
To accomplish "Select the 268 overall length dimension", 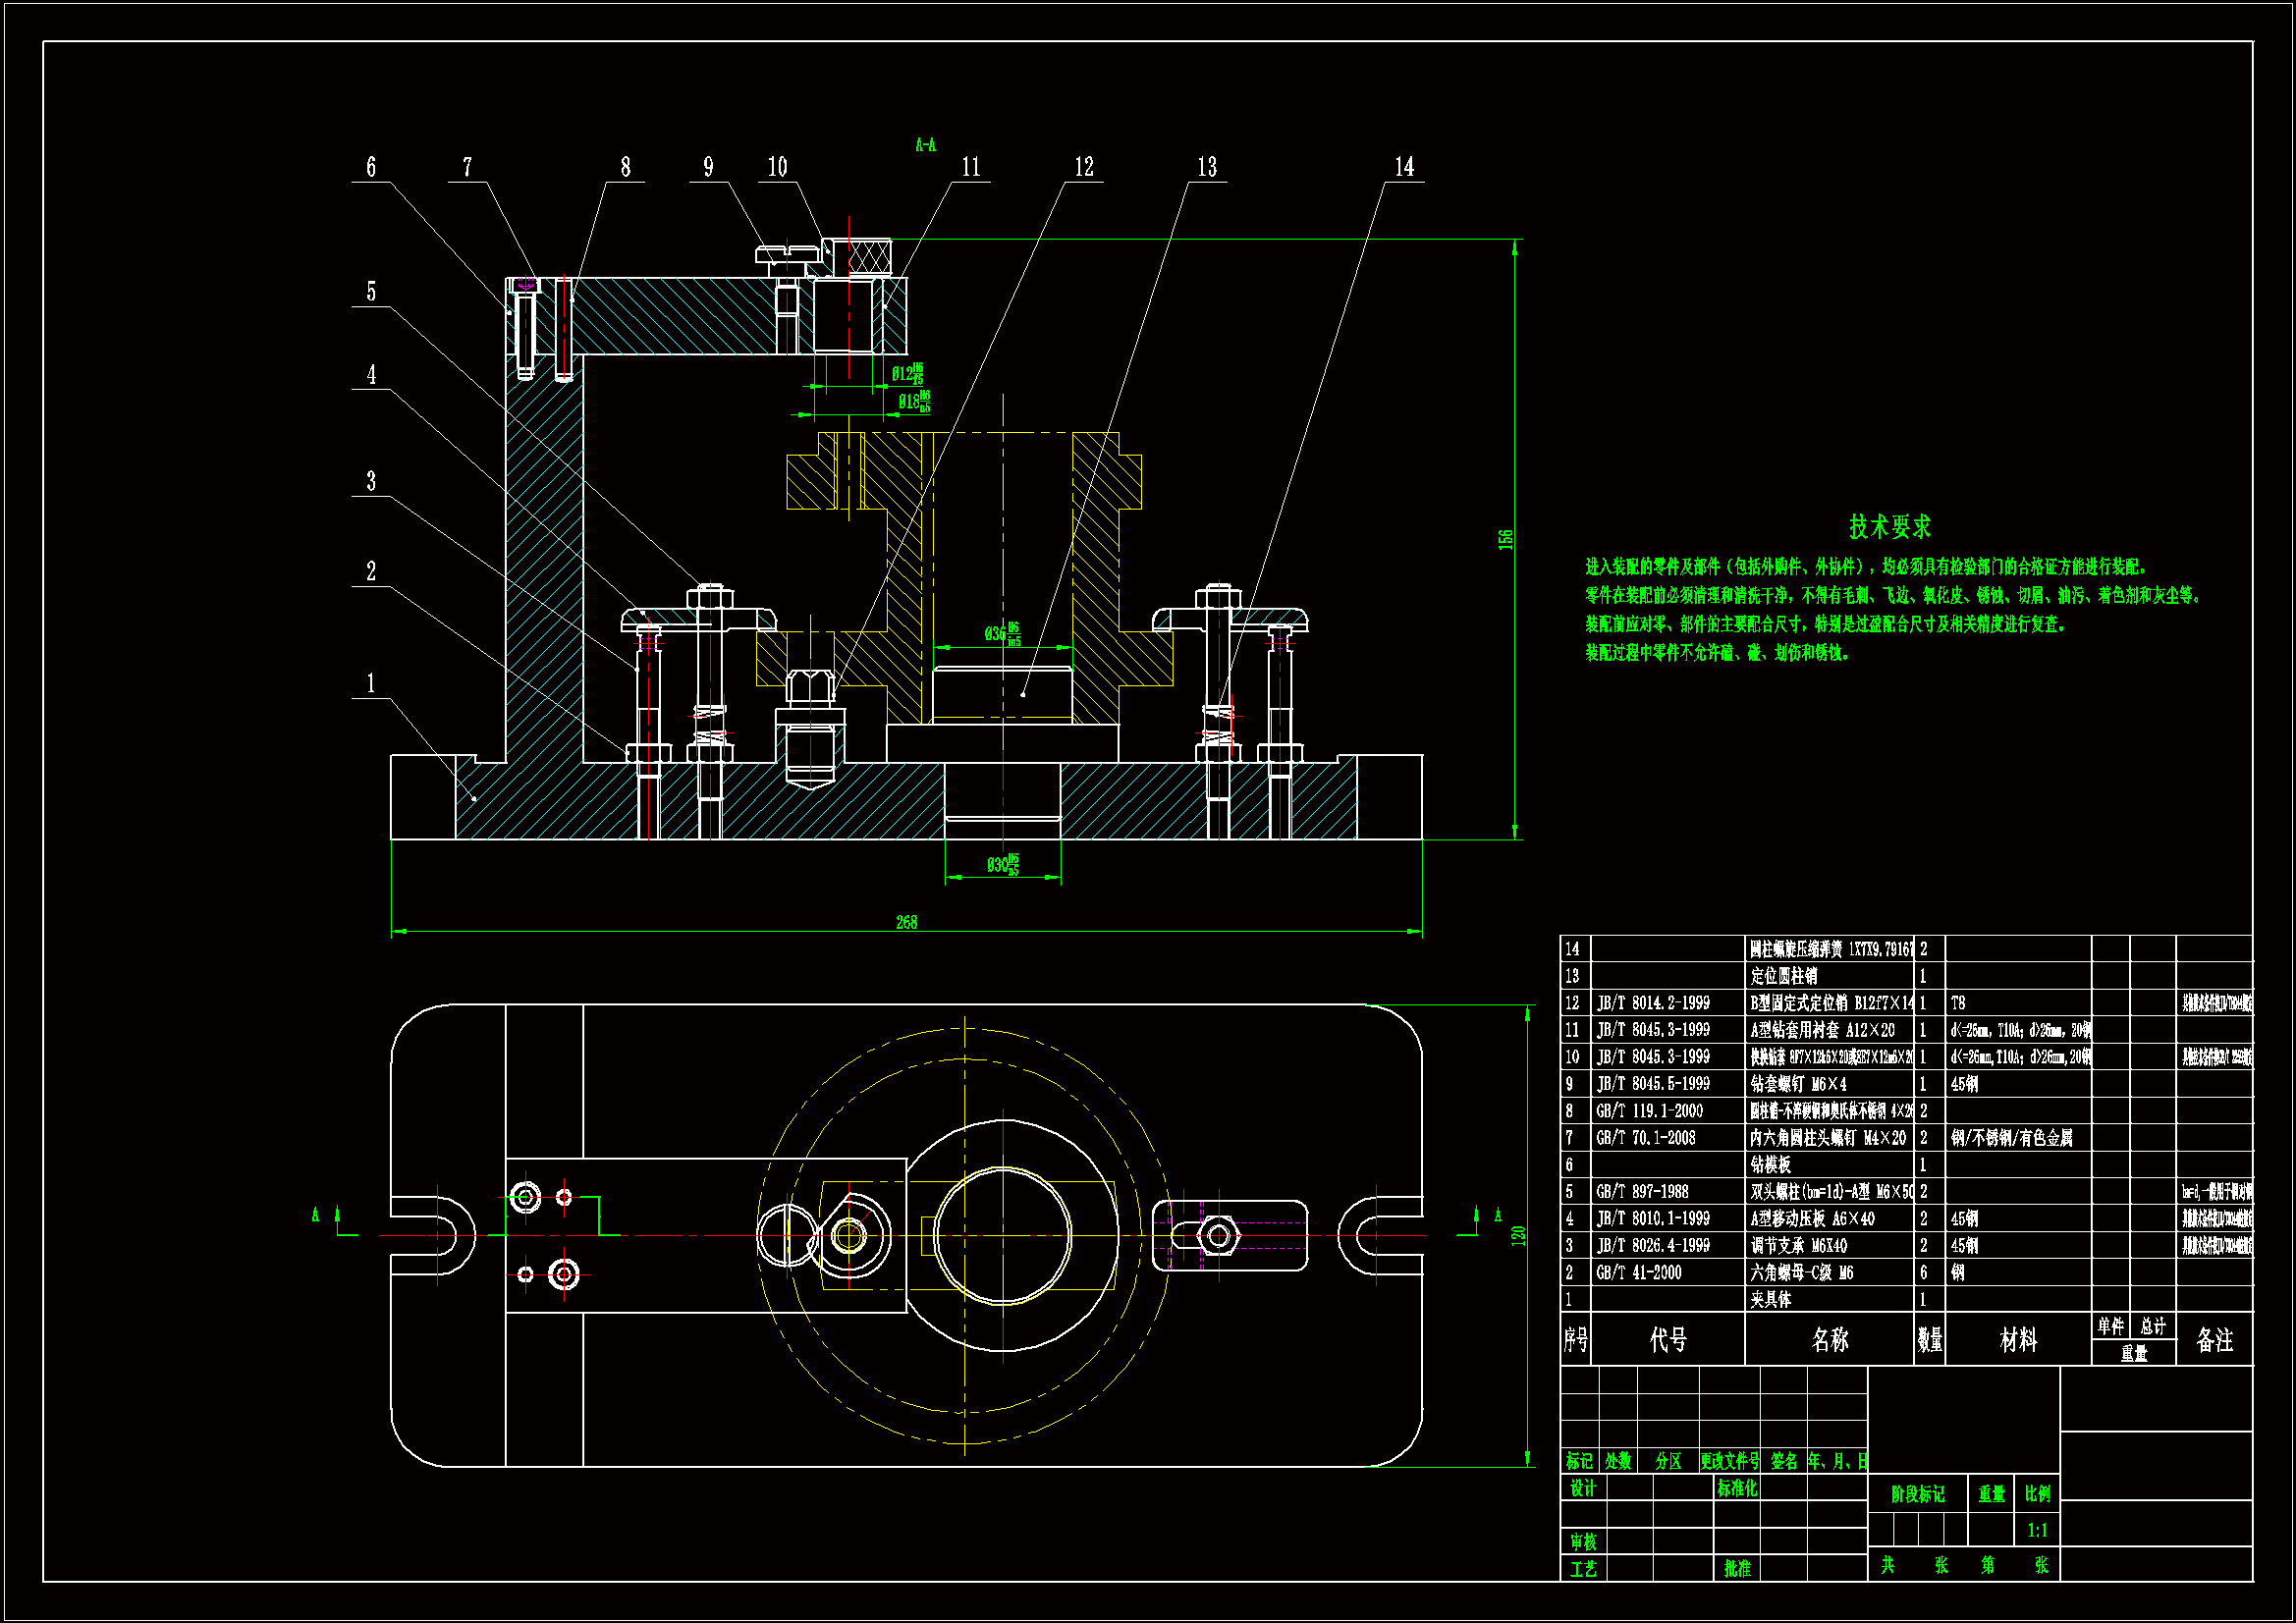I will tap(906, 922).
